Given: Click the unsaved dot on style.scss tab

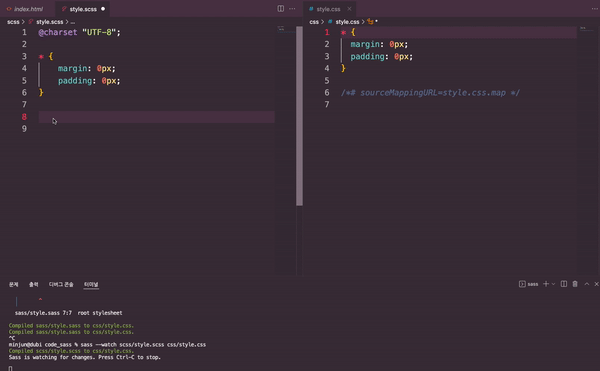Looking at the screenshot, I should [x=103, y=9].
